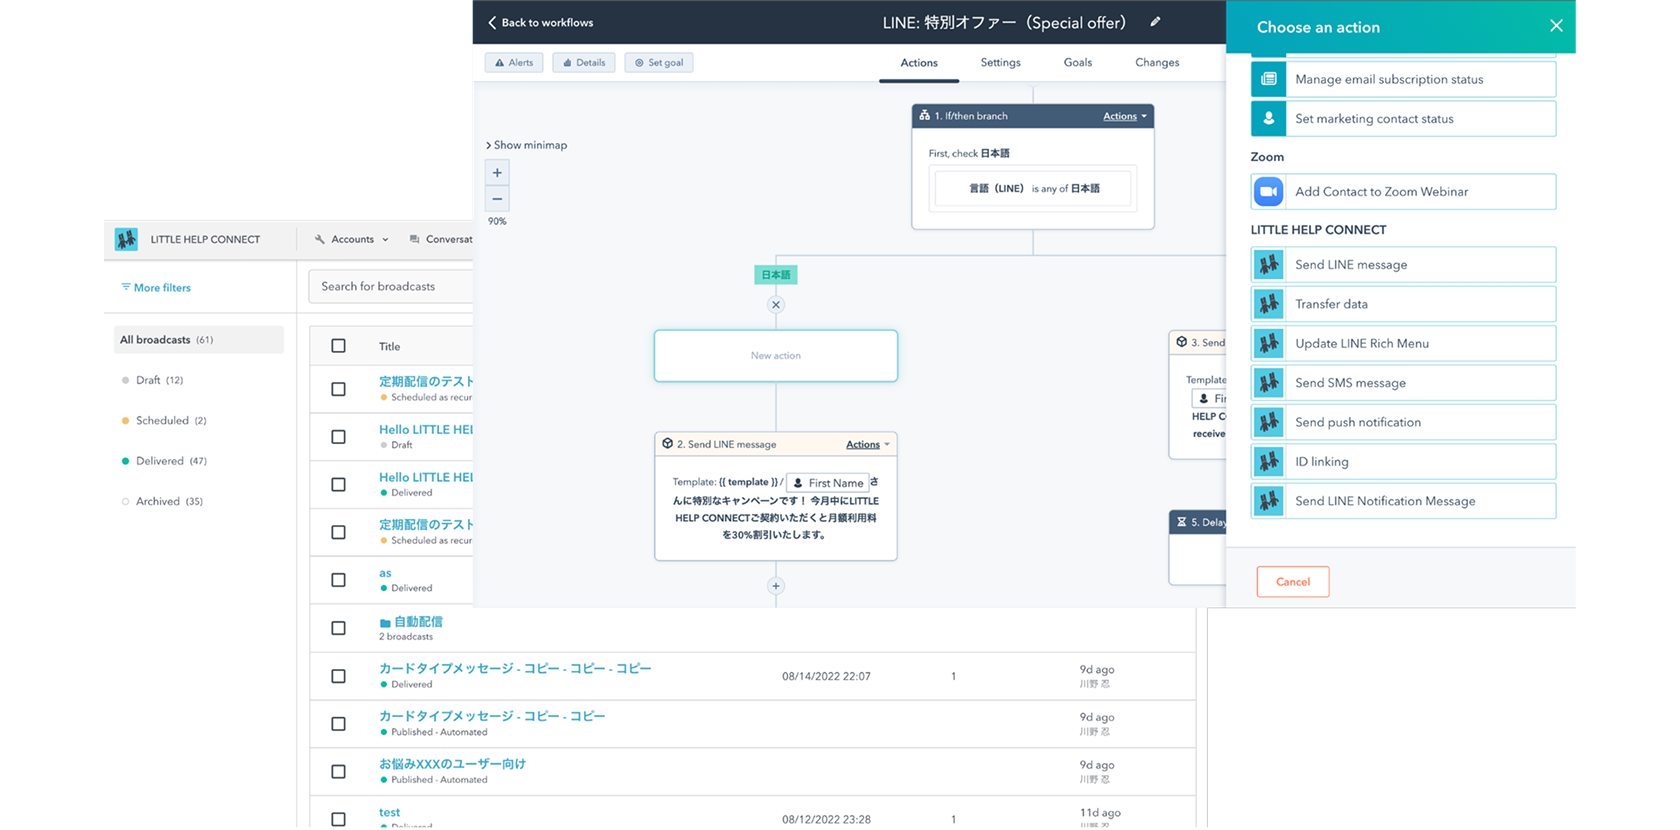Click the Send LINE message action icon
The width and height of the screenshot is (1680, 830).
coord(1268,265)
